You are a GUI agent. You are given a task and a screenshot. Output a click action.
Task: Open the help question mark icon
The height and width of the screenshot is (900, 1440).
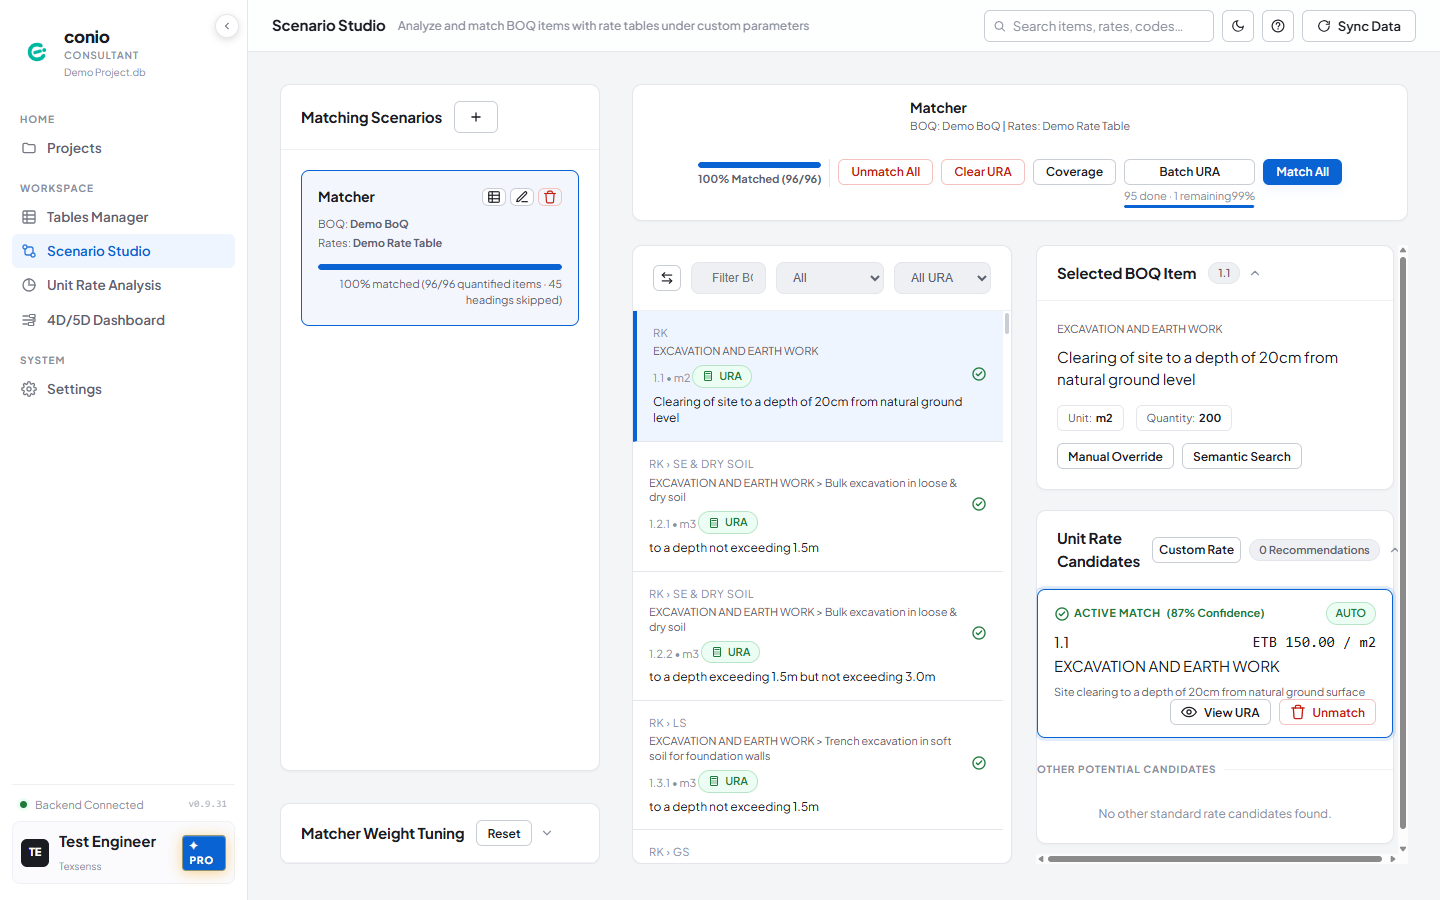1278,26
